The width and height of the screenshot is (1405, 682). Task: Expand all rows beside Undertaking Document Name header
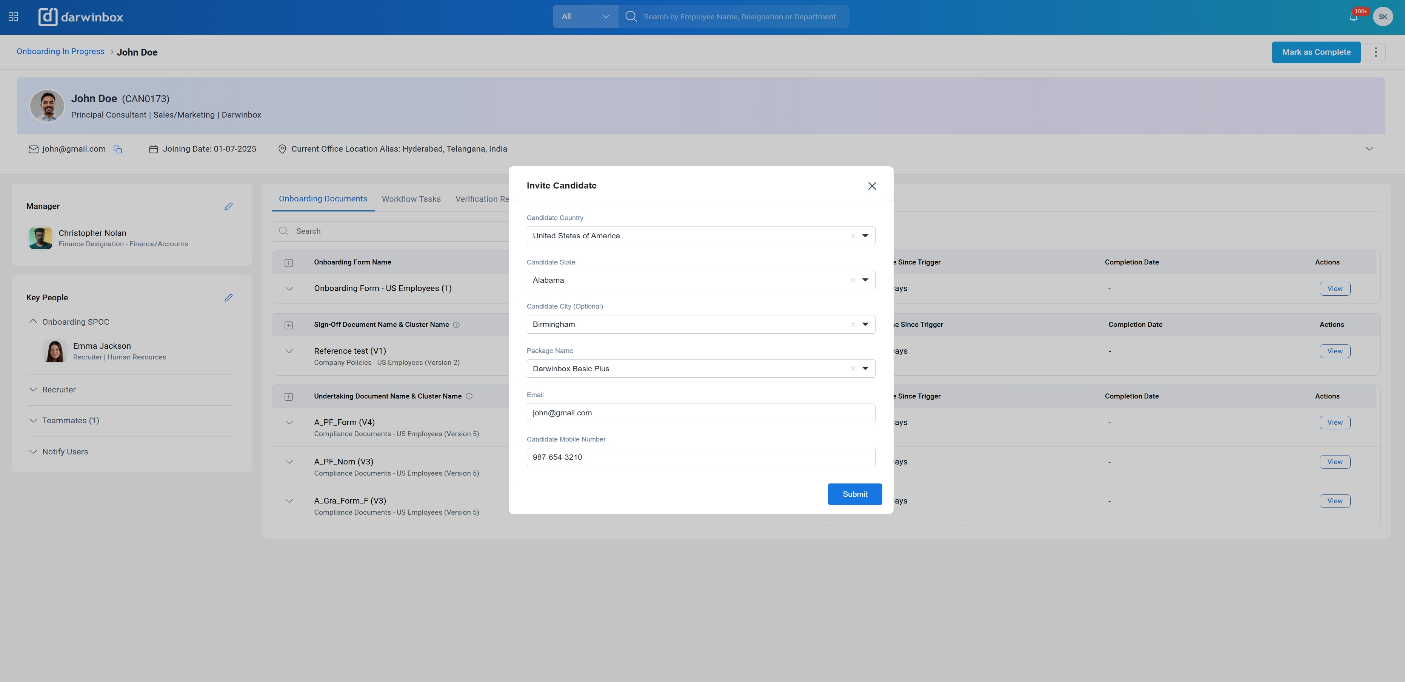click(x=289, y=396)
